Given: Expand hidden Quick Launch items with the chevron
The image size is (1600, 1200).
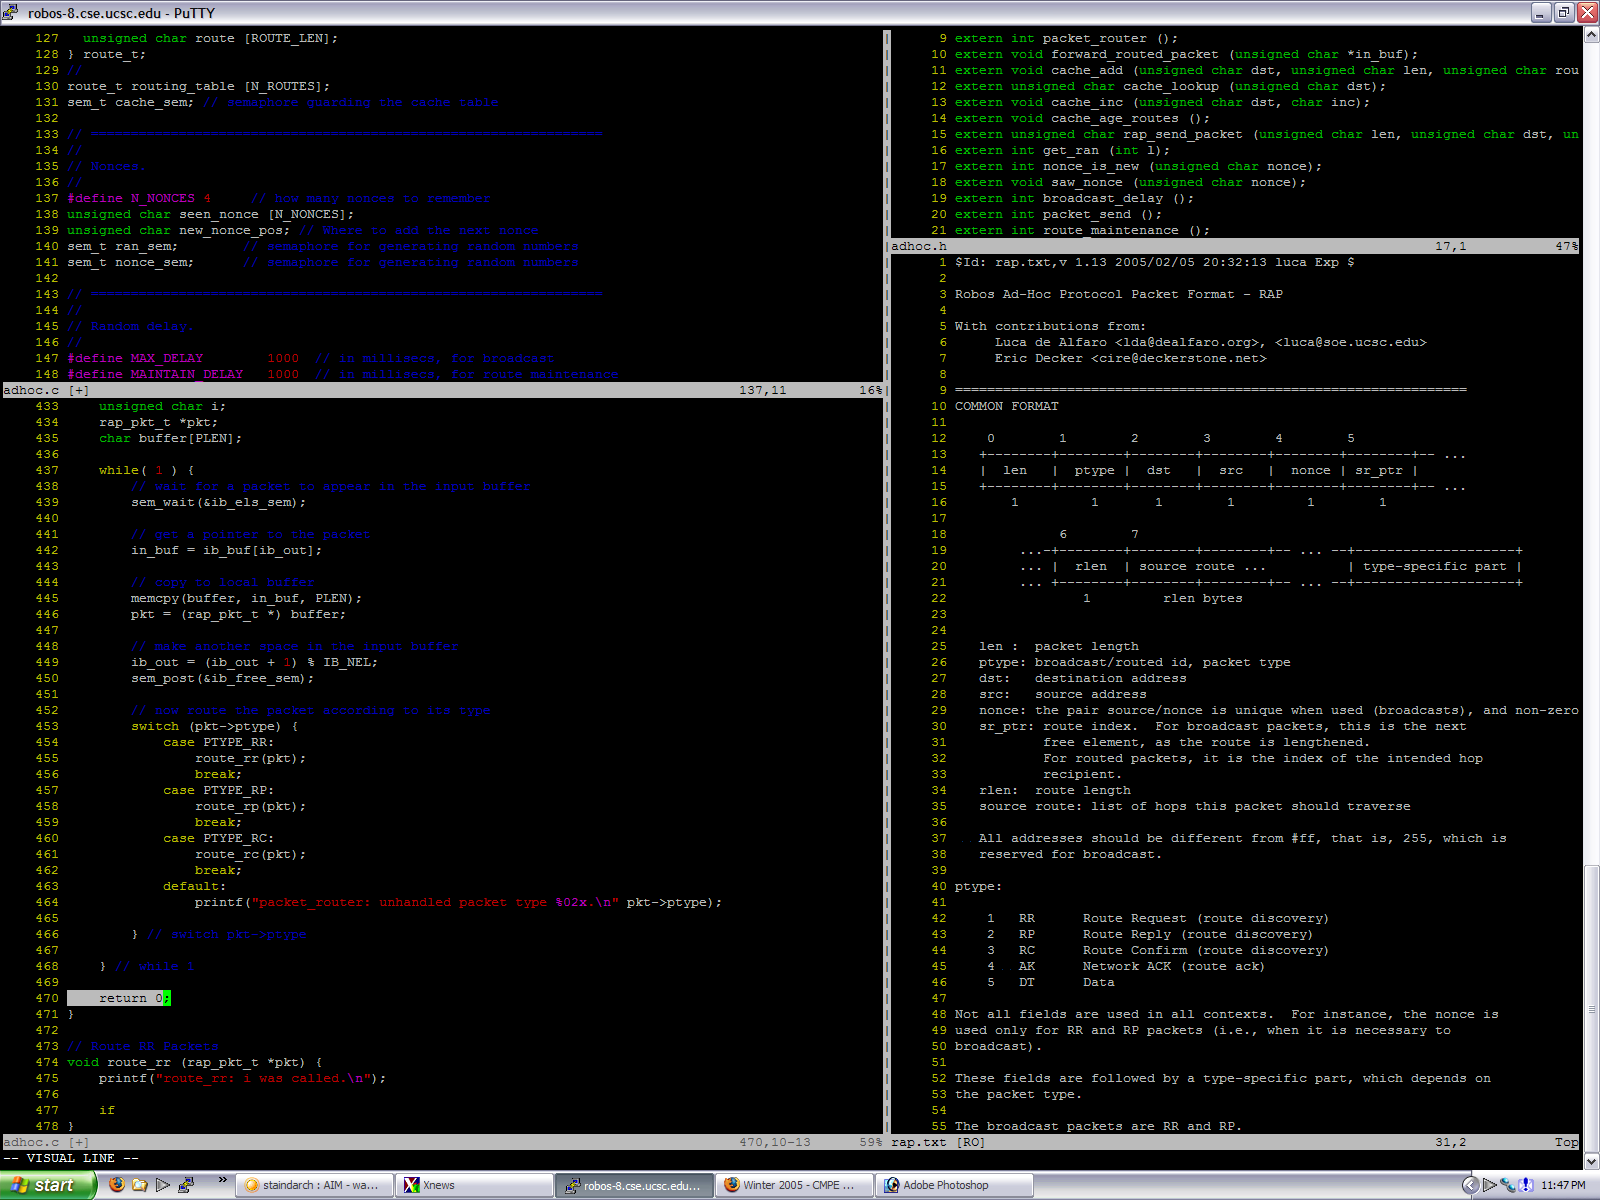Looking at the screenshot, I should tap(222, 1181).
